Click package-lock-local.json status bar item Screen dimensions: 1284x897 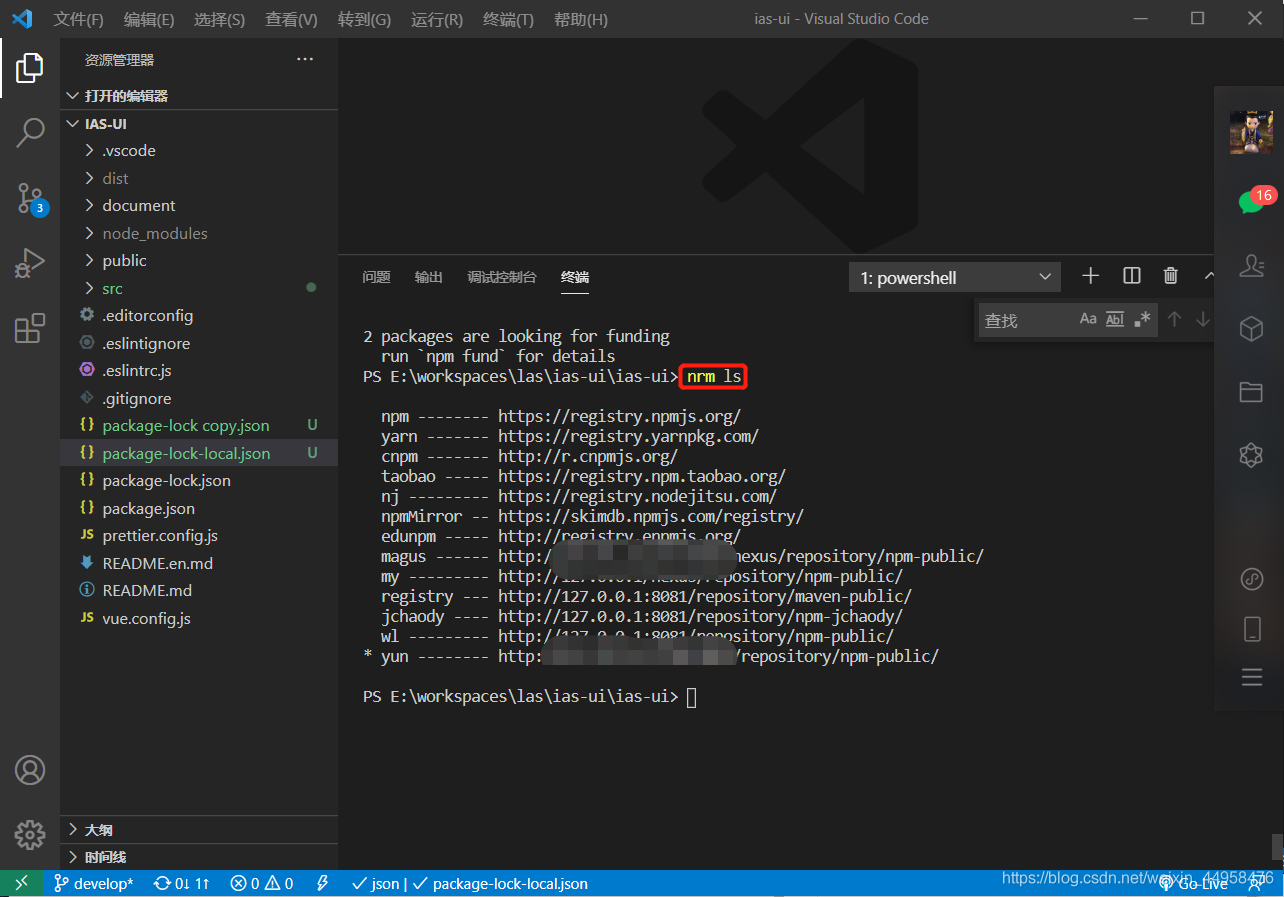[x=500, y=883]
